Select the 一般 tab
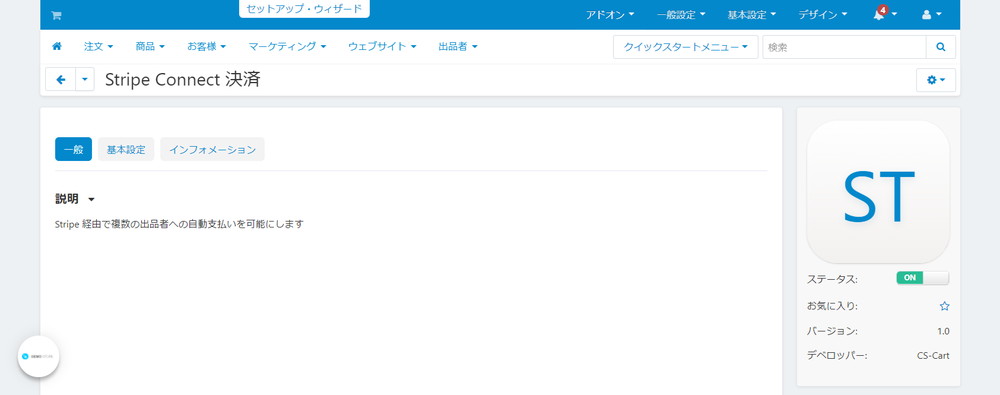1000x395 pixels. (73, 149)
